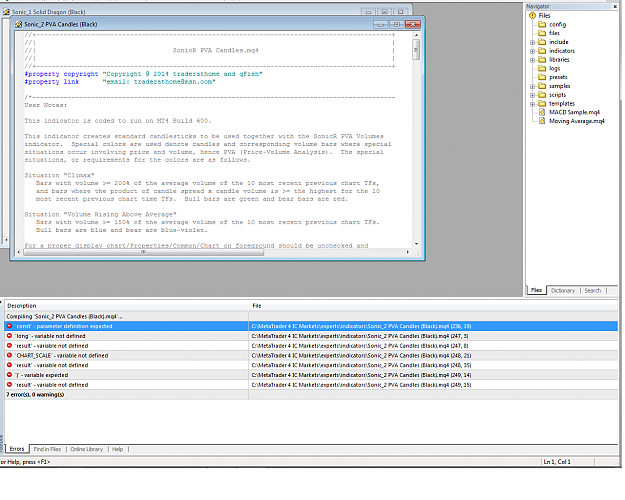
Task: Click the Sonic_2 PVA Candles window icon
Action: tap(18, 24)
